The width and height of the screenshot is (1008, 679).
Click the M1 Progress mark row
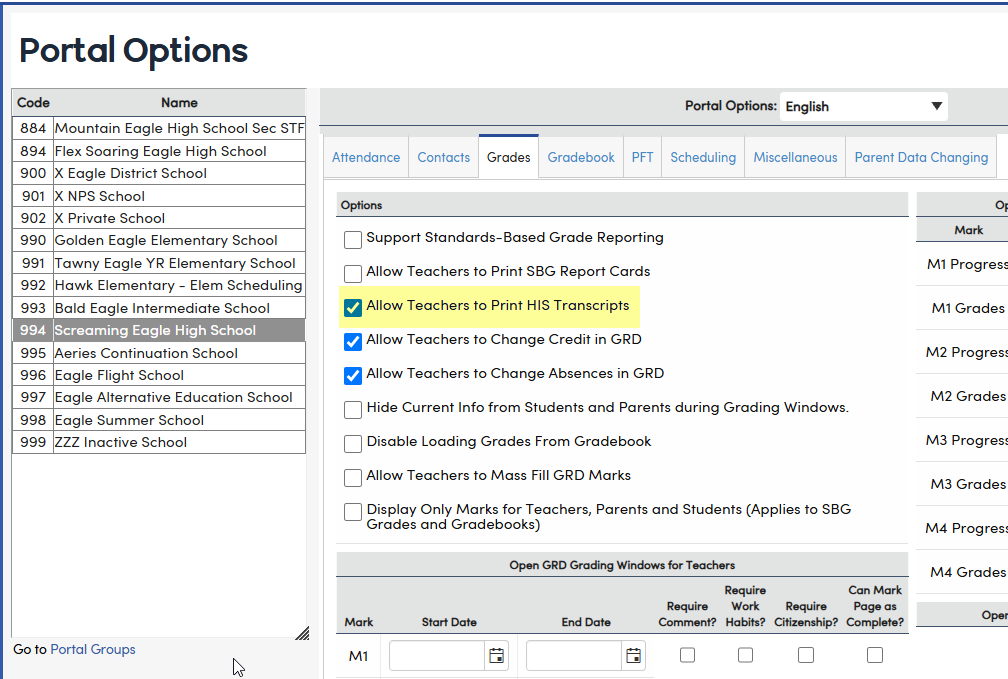(962, 264)
